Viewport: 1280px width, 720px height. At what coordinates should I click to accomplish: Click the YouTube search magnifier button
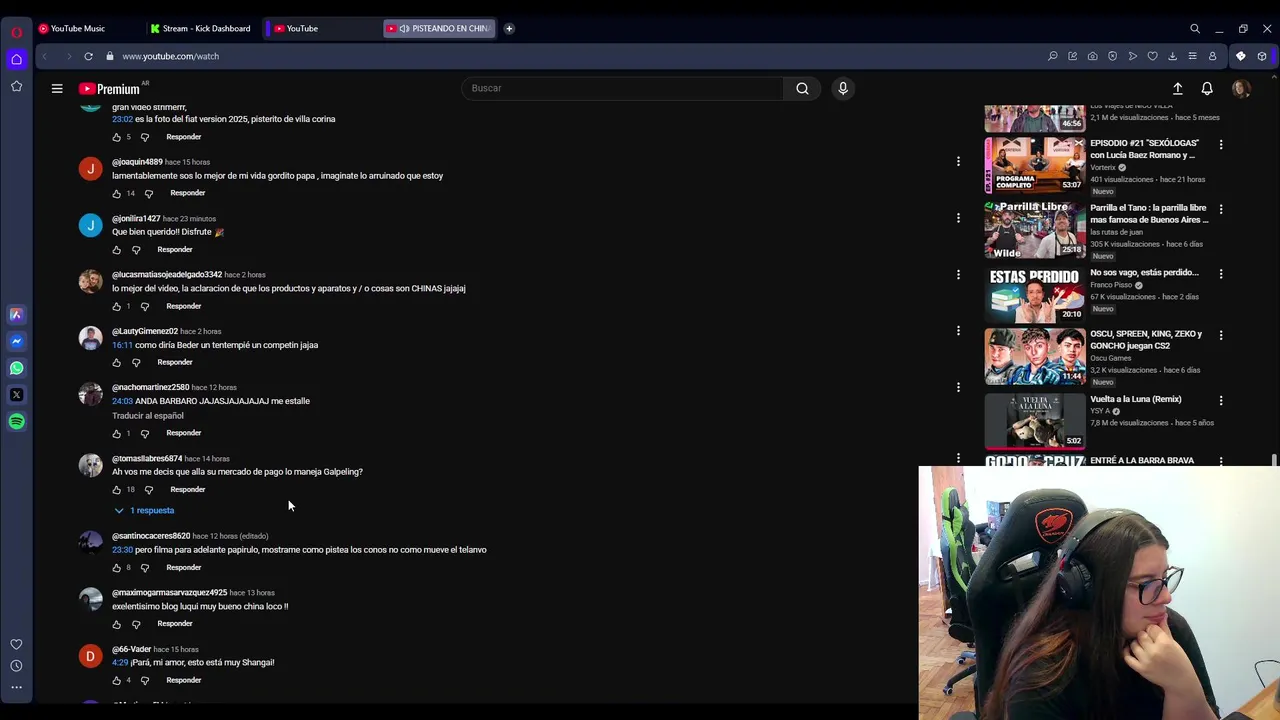pyautogui.click(x=802, y=88)
